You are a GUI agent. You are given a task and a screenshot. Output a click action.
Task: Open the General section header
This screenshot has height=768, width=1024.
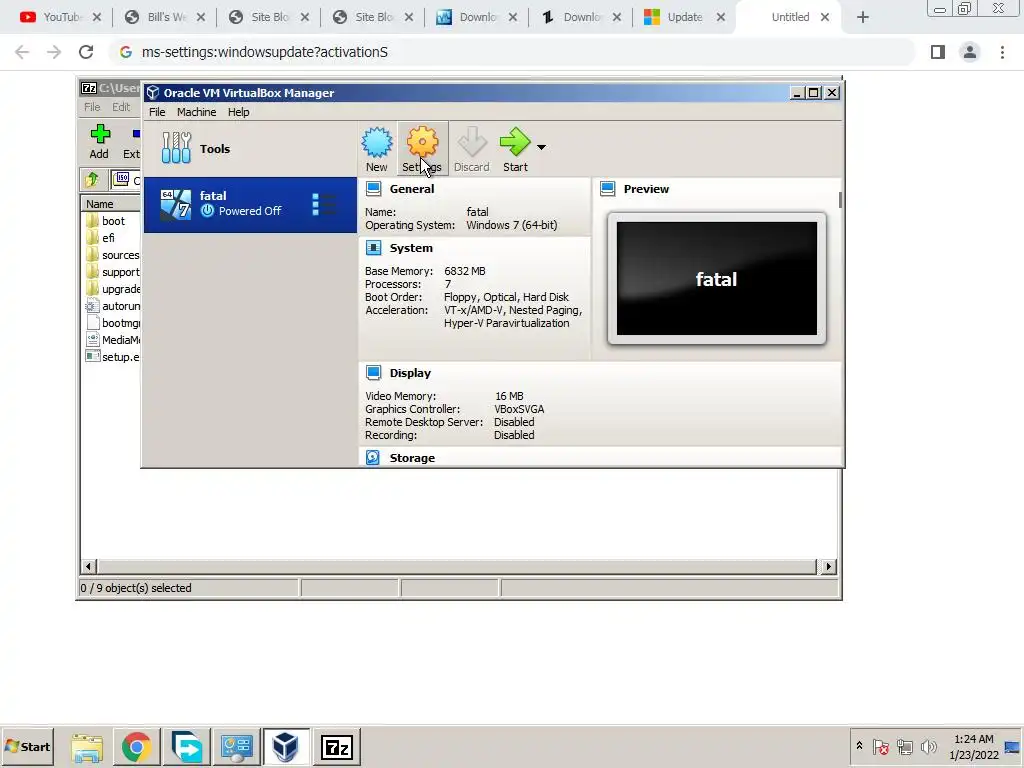pos(411,189)
